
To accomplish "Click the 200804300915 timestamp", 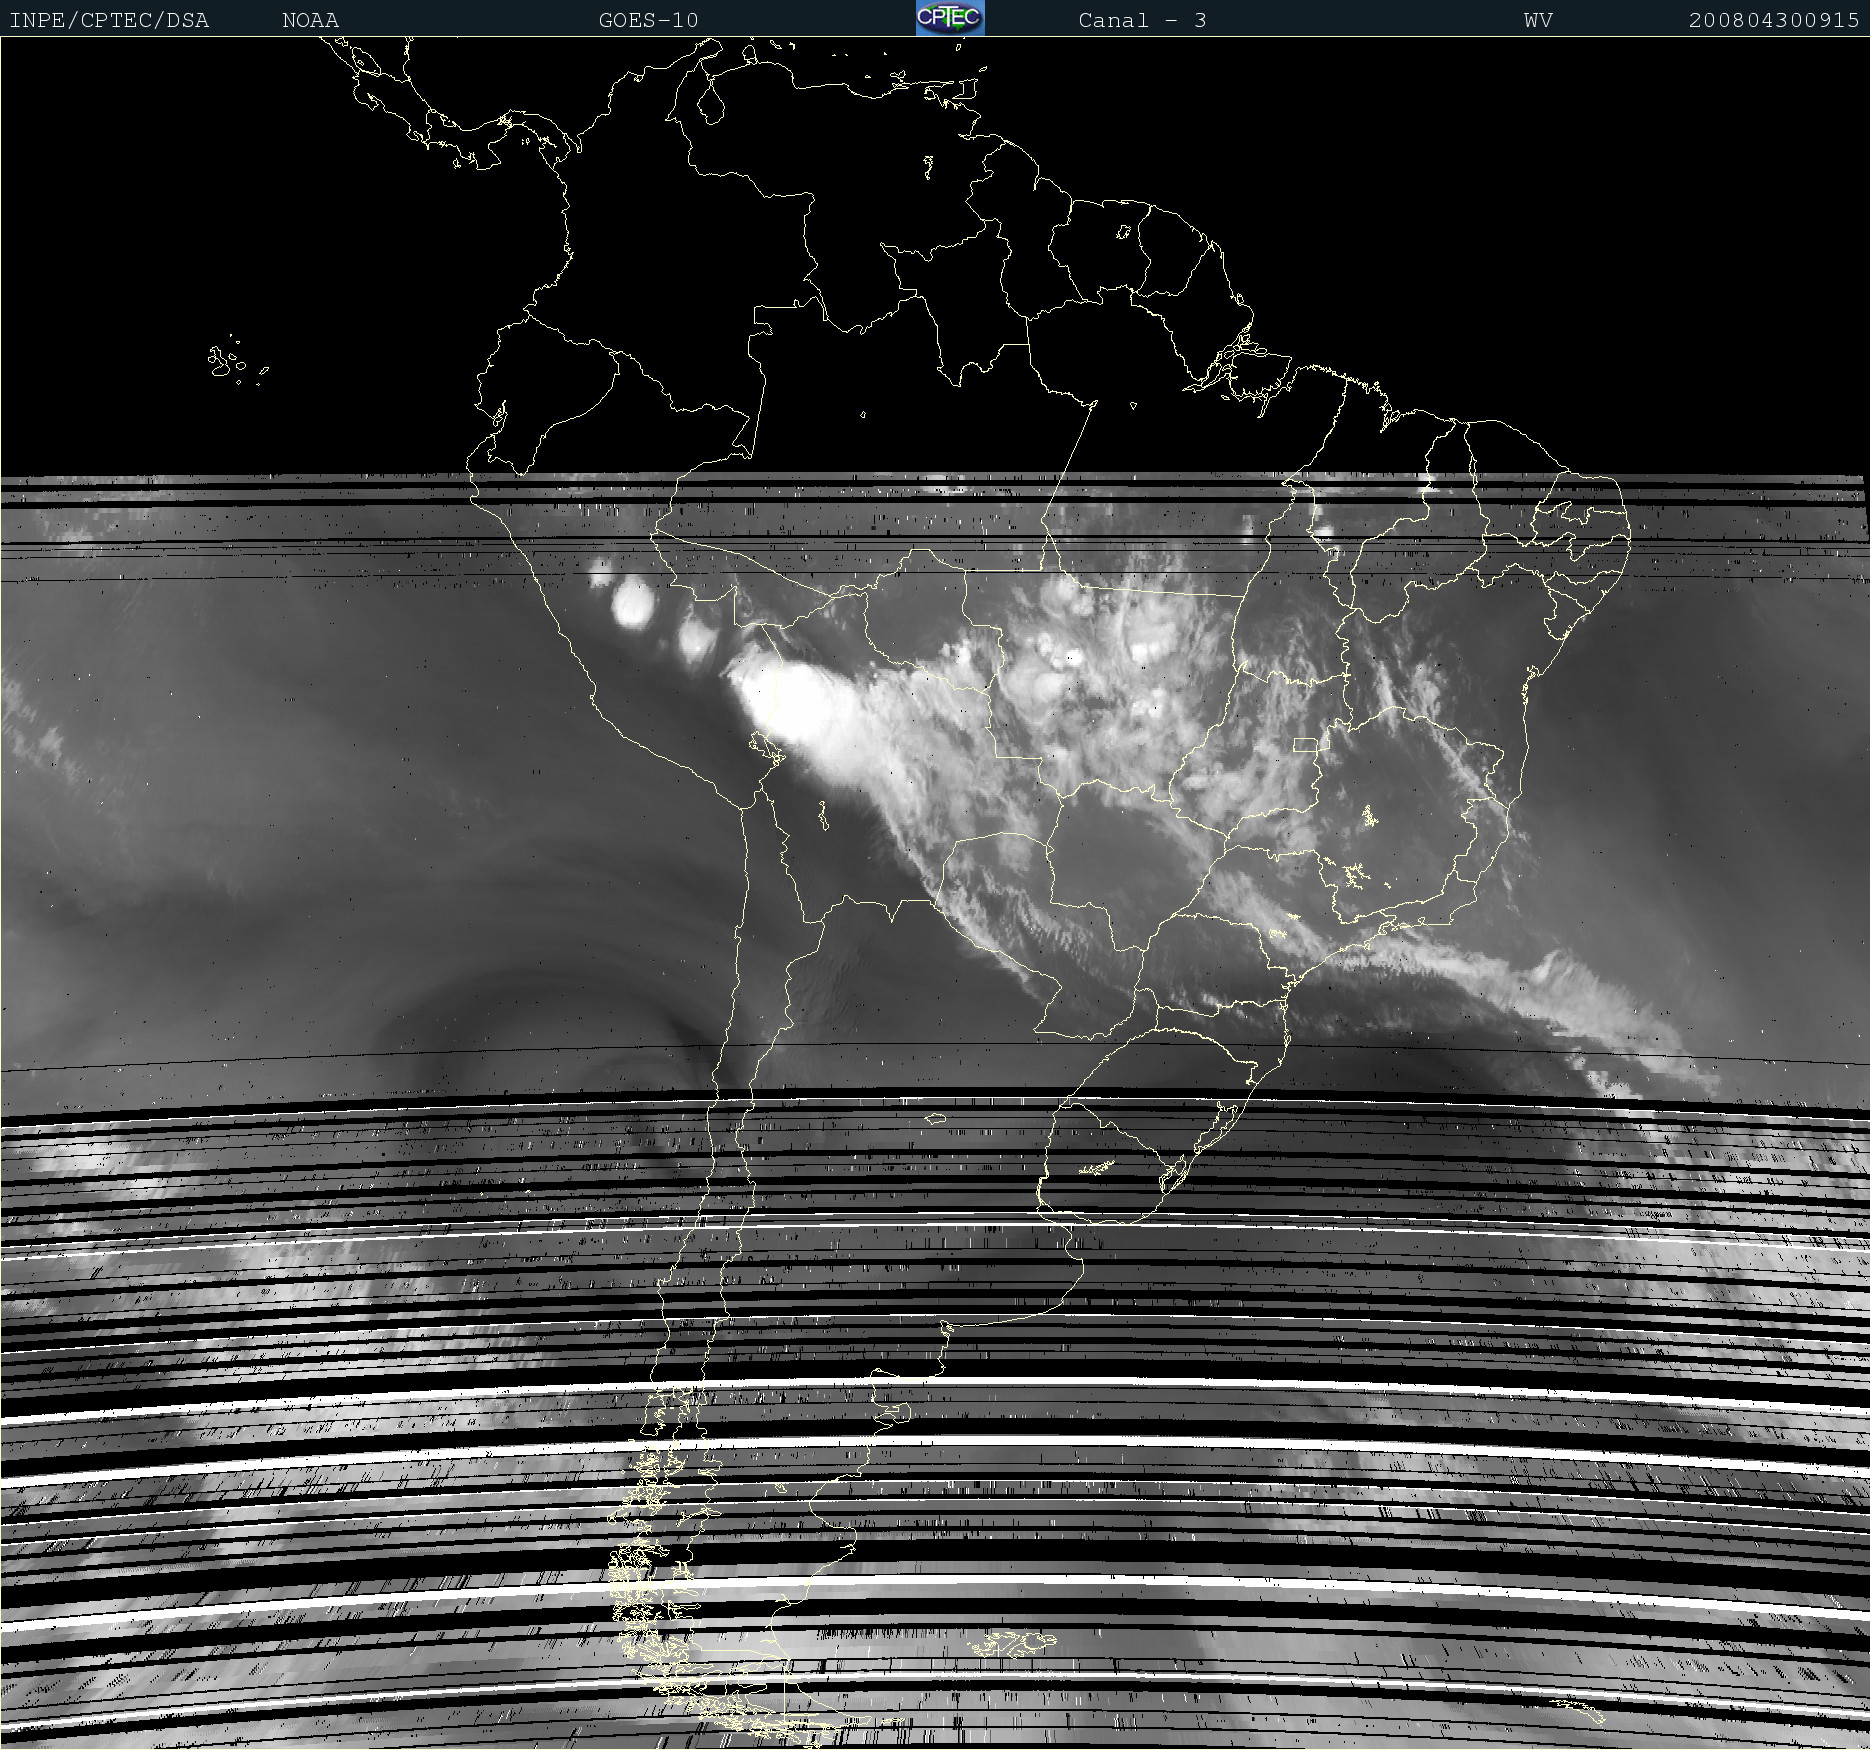I will 1773,20.
